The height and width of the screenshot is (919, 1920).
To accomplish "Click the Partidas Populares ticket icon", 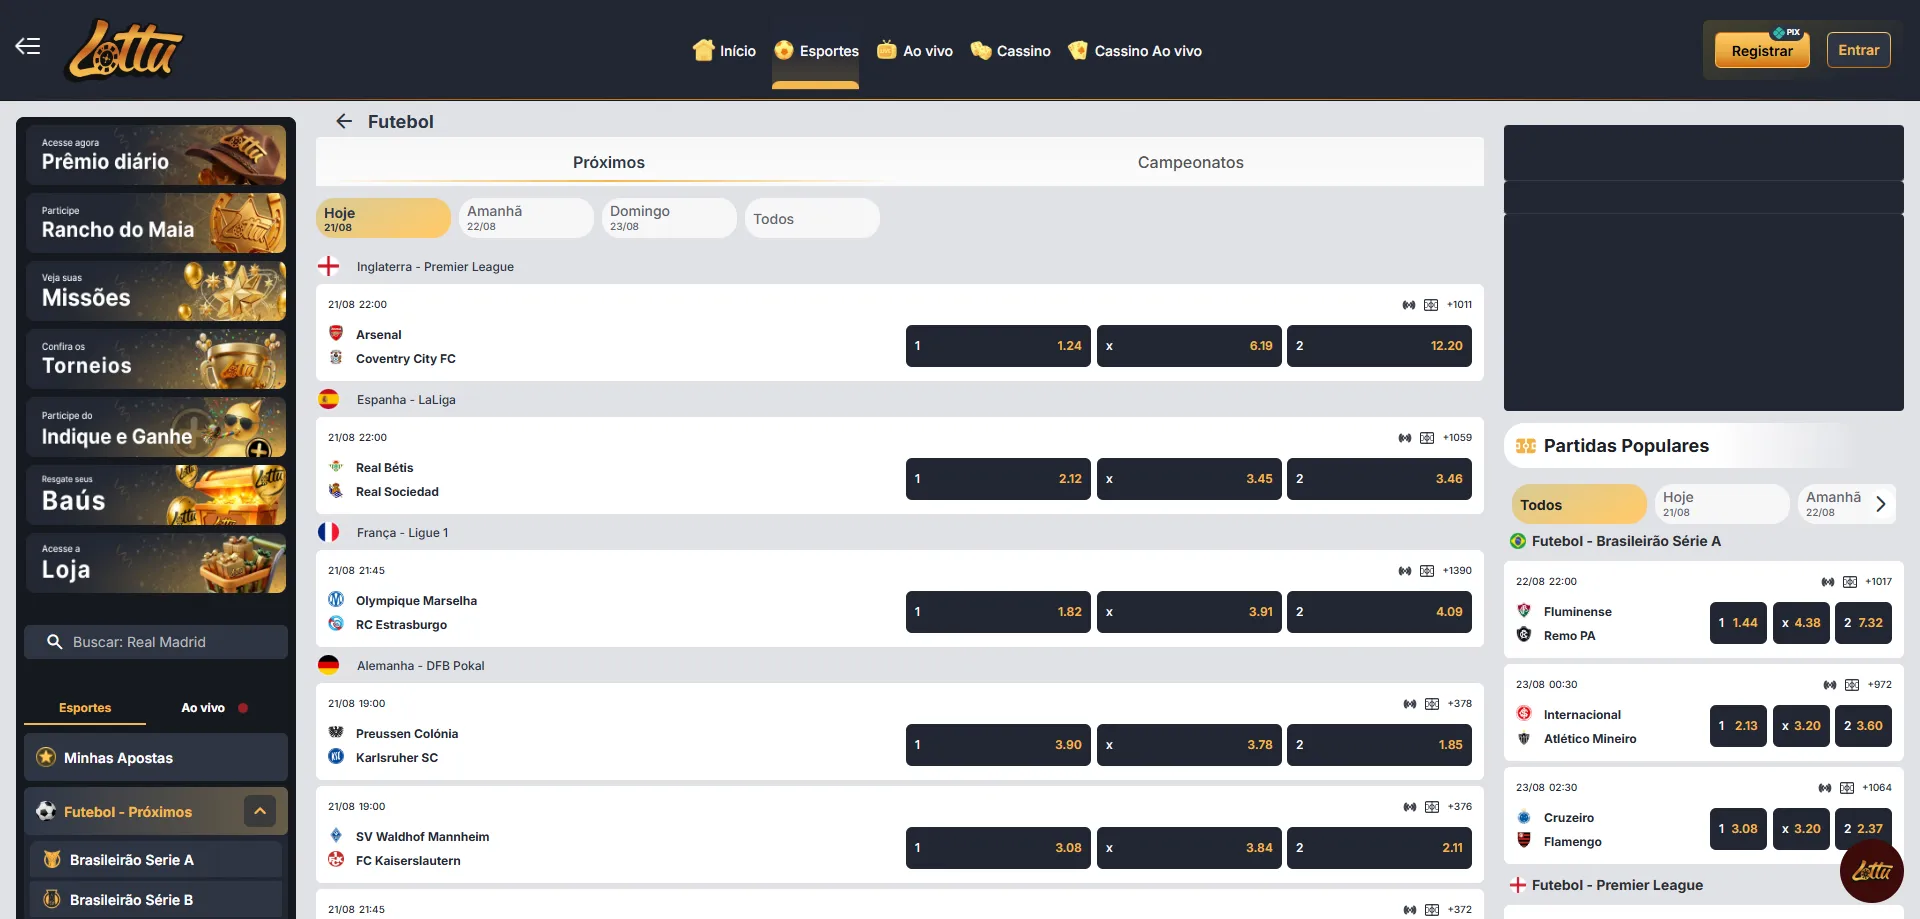I will tap(1526, 446).
